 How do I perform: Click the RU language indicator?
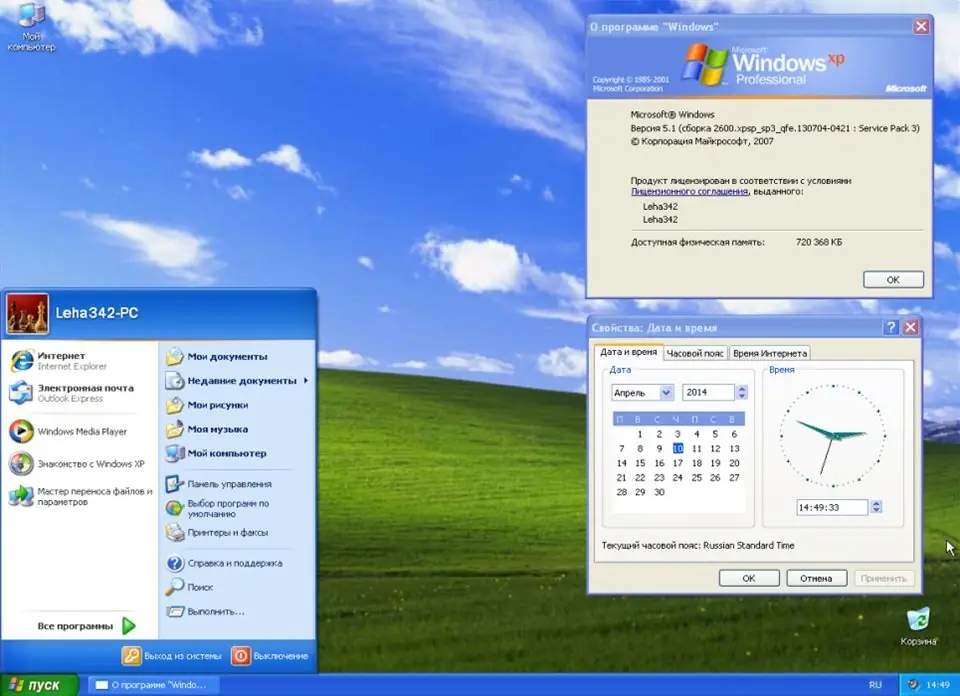click(876, 685)
